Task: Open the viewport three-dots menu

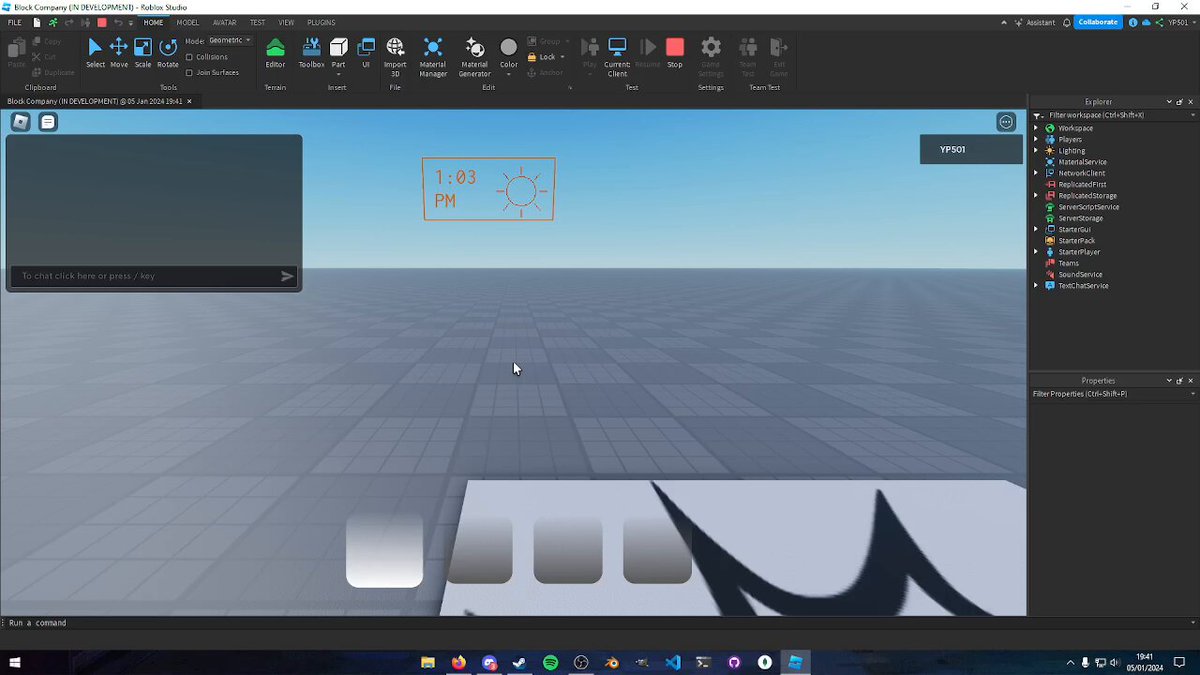Action: 1006,122
